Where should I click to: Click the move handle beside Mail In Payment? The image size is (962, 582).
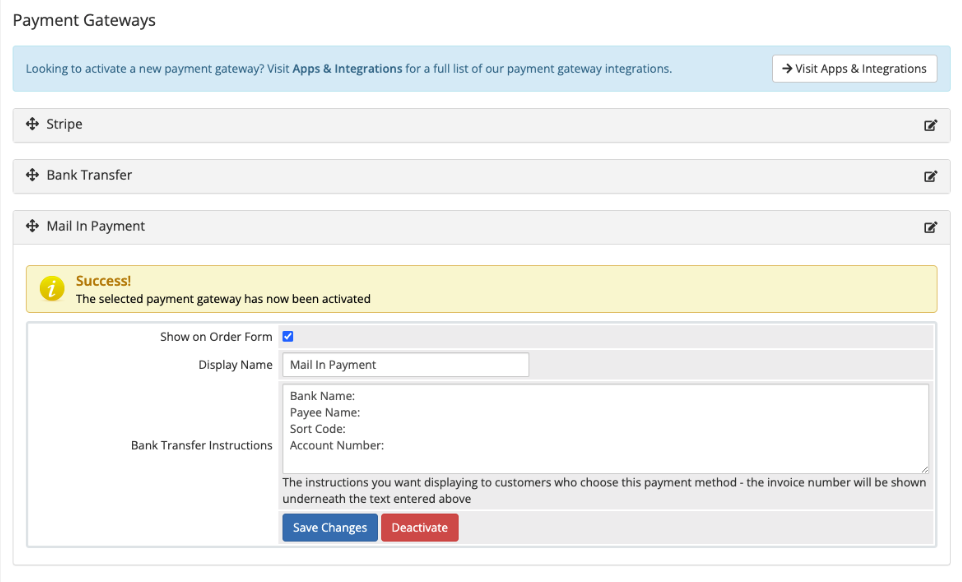point(33,226)
